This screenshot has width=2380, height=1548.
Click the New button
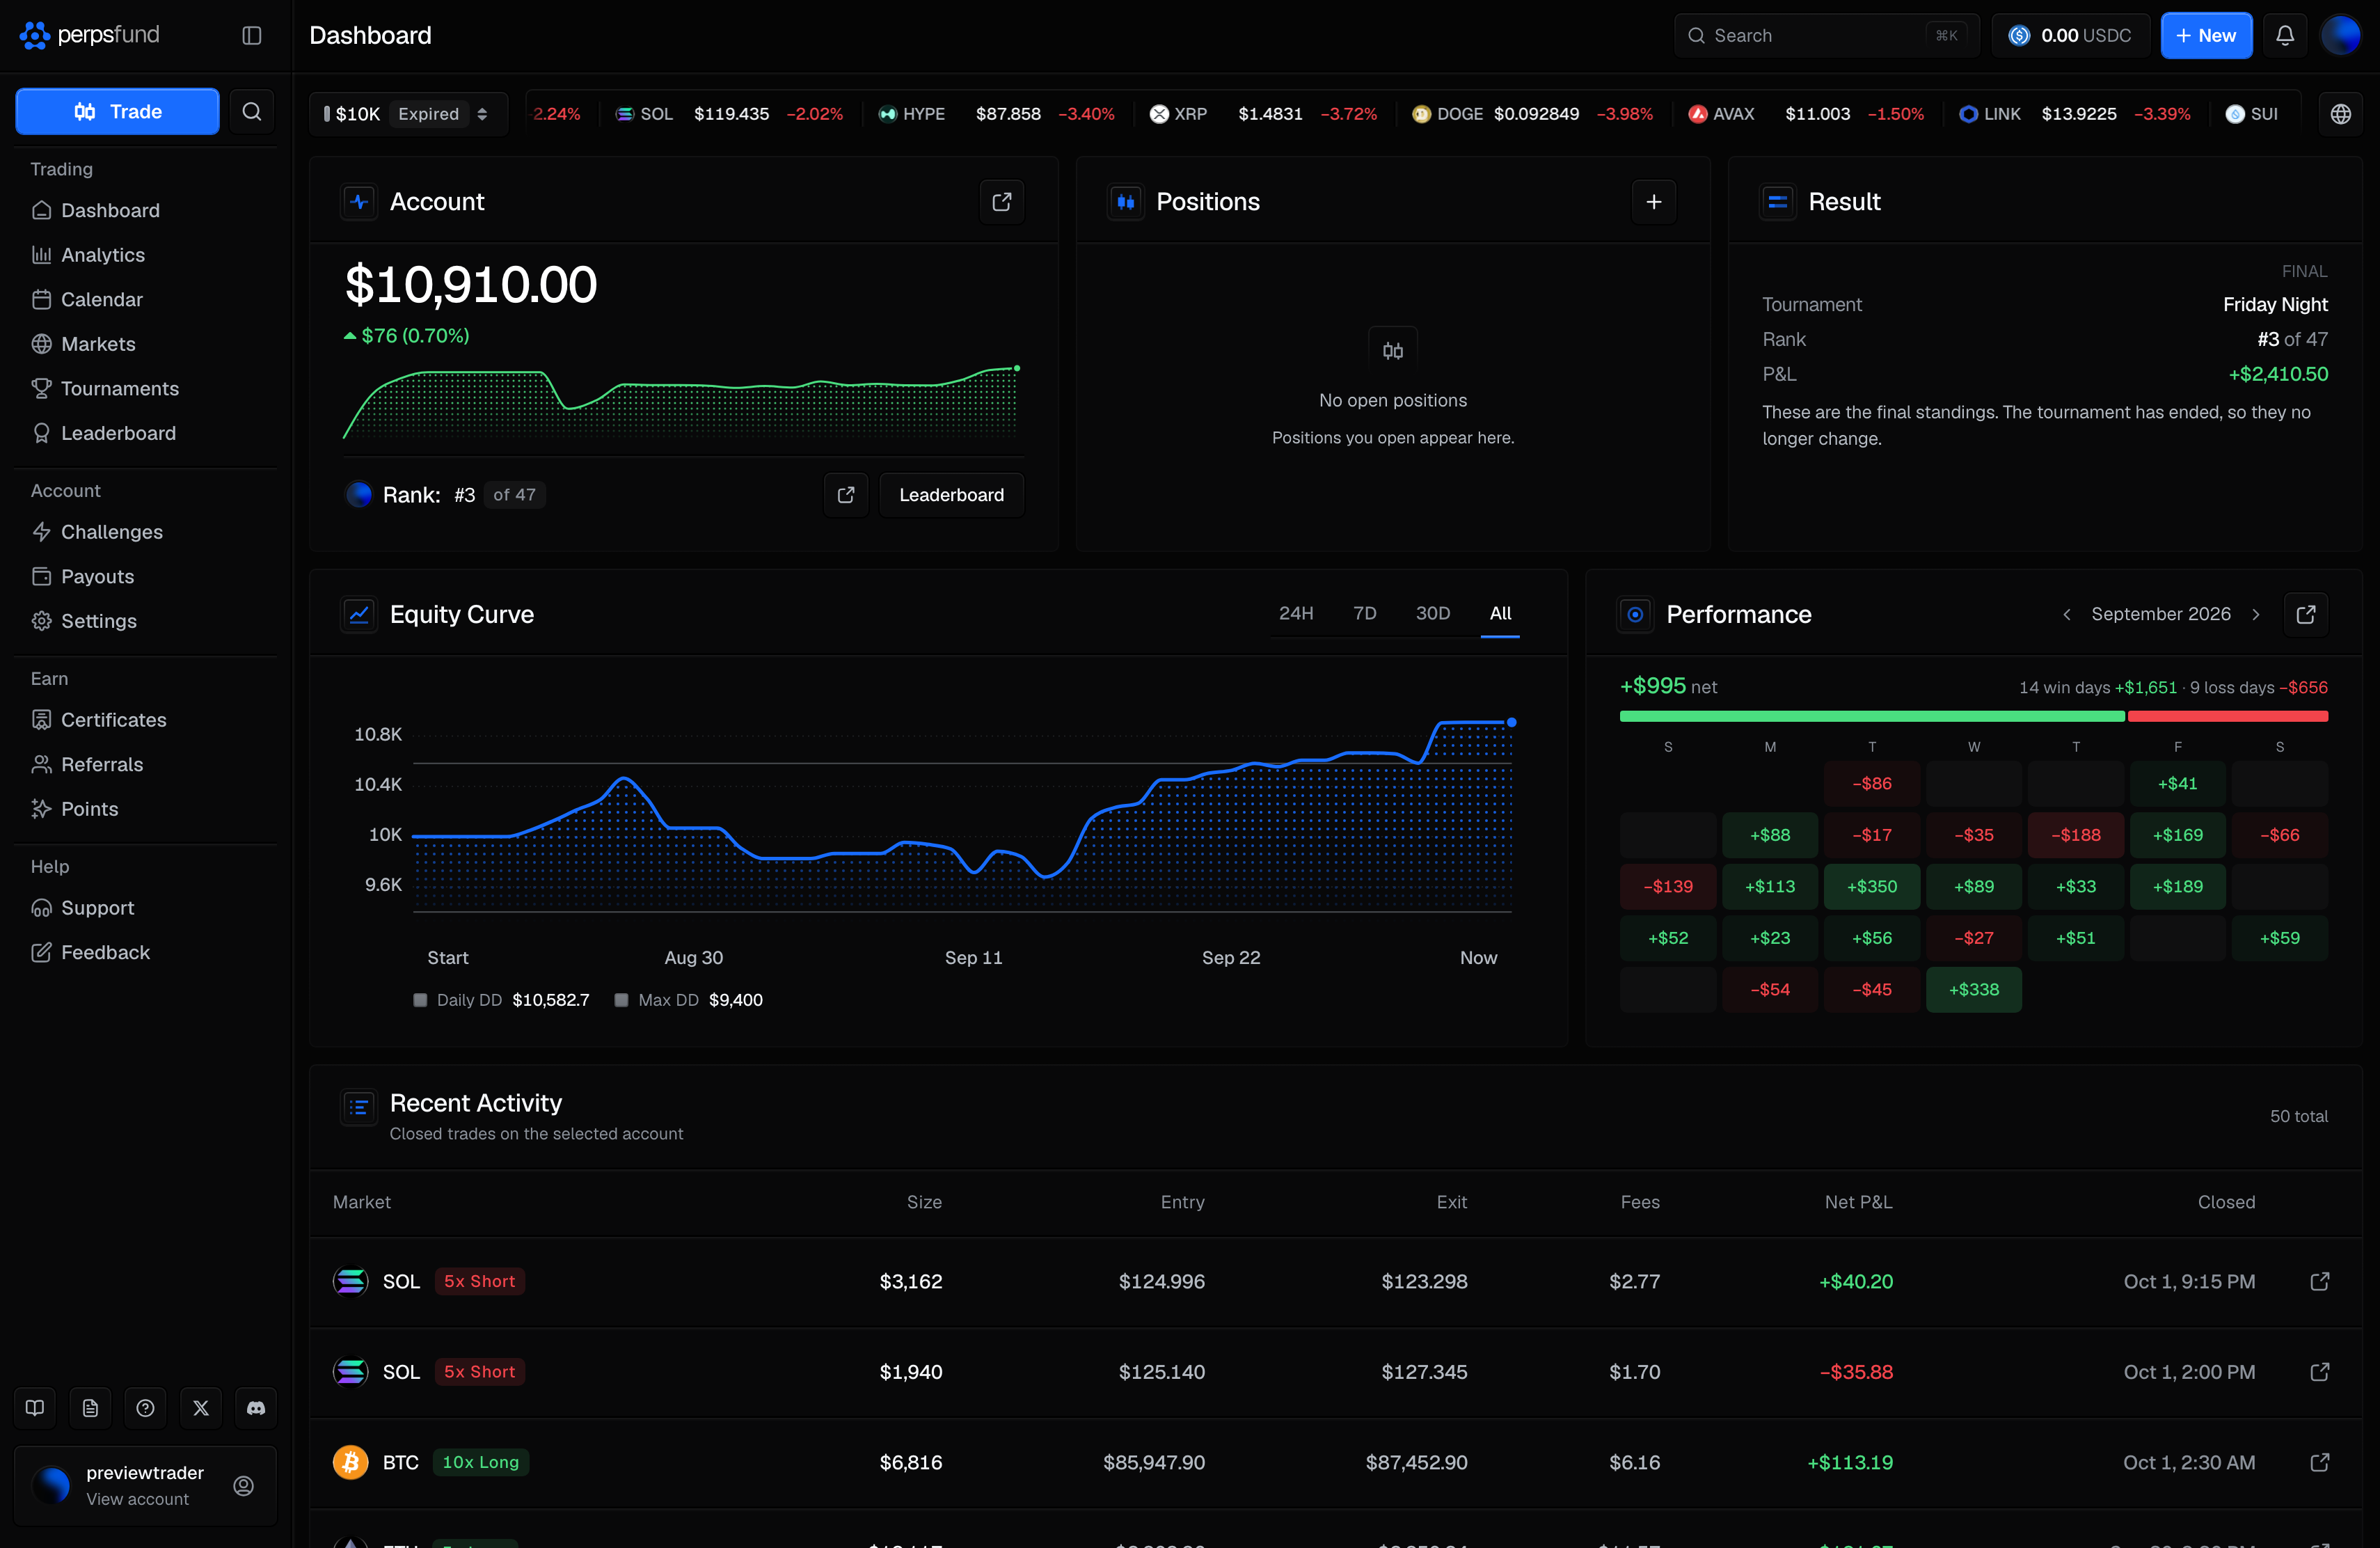(2206, 36)
